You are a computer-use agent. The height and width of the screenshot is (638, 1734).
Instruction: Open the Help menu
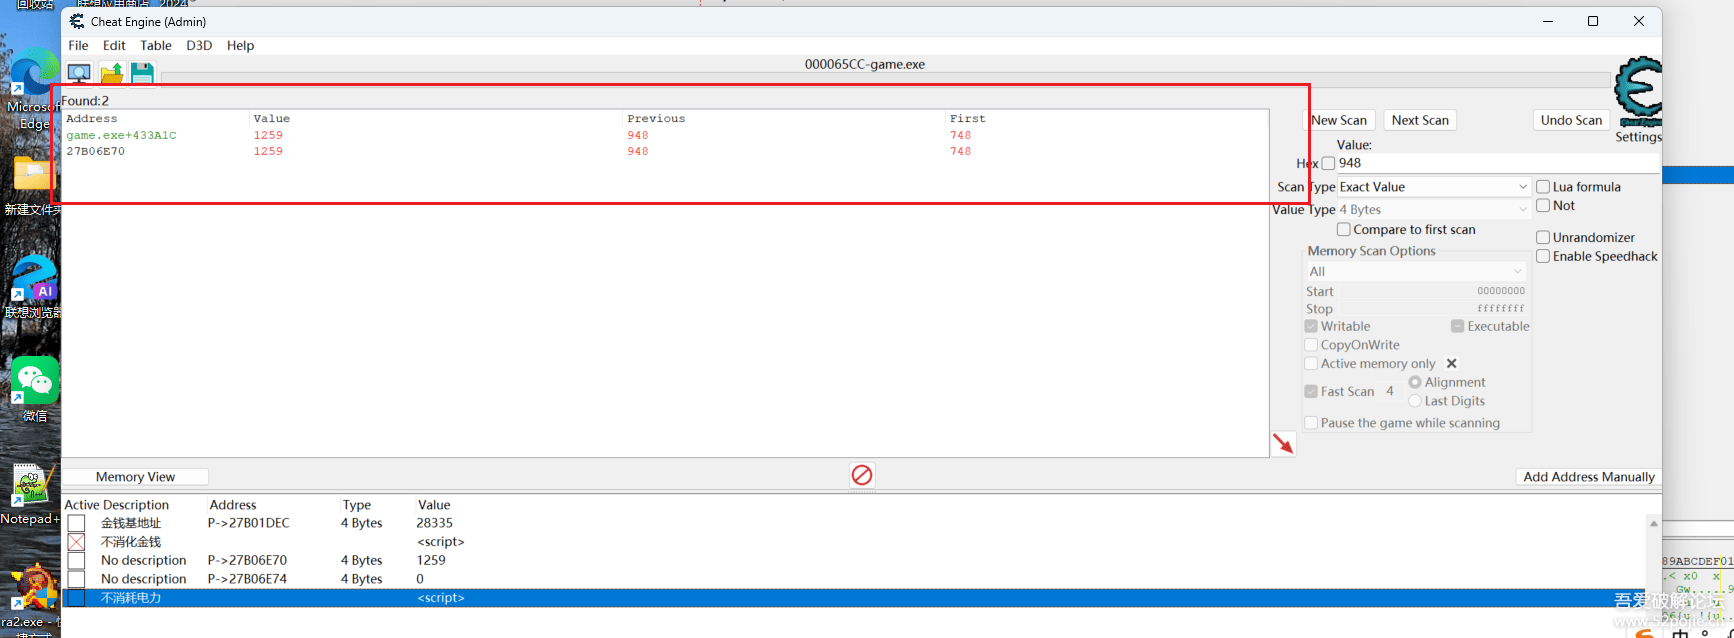[240, 45]
